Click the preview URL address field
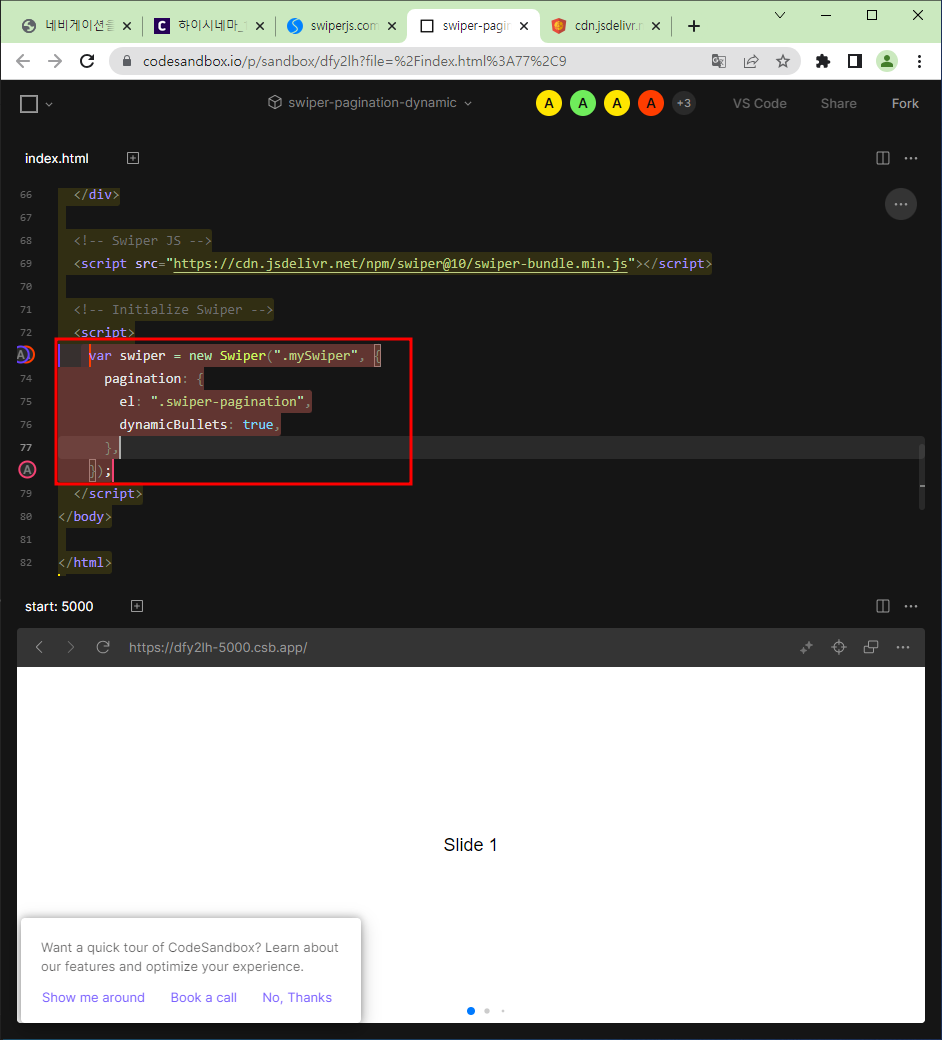Viewport: 942px width, 1040px height. [218, 647]
